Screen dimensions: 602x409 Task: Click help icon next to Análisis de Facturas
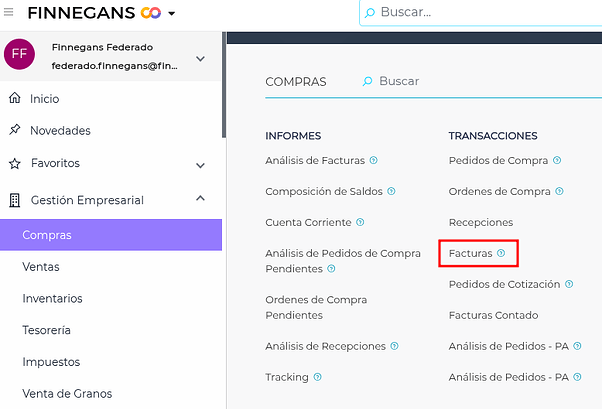[x=373, y=160]
